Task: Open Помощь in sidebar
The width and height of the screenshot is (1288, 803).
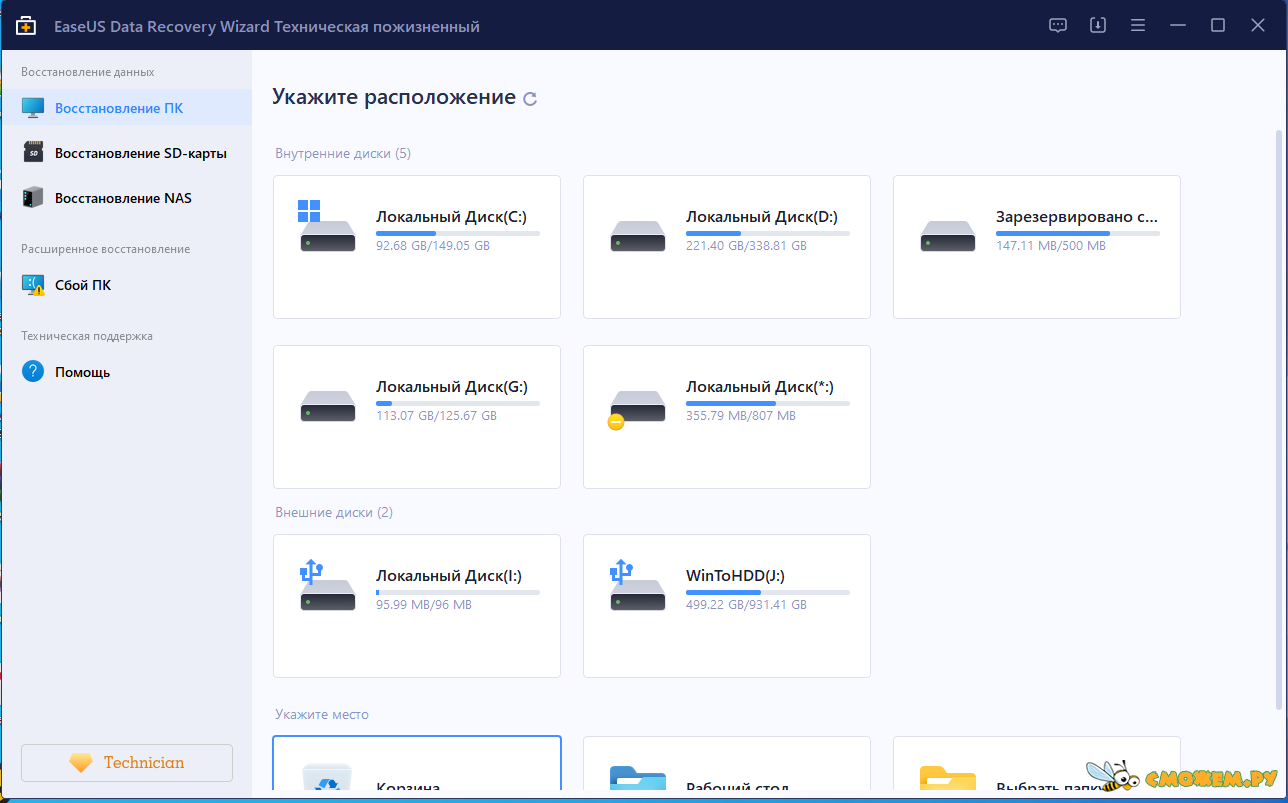Action: coord(126,372)
